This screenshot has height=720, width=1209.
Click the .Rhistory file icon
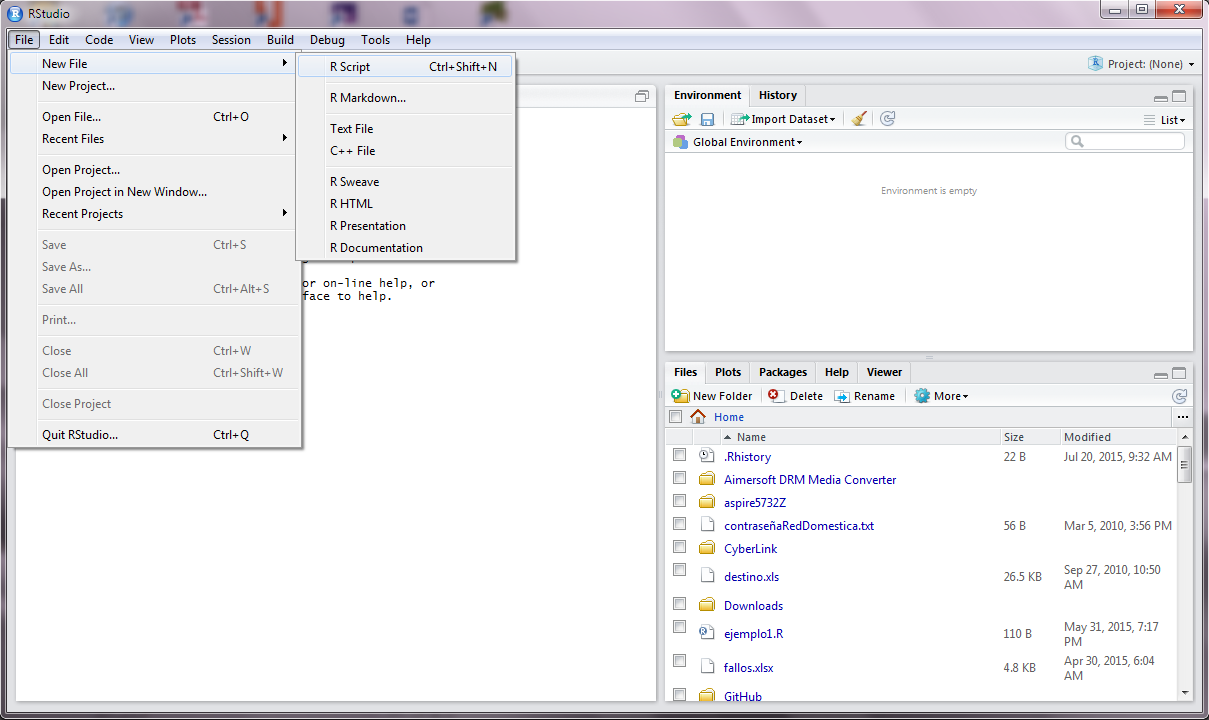pyautogui.click(x=707, y=456)
